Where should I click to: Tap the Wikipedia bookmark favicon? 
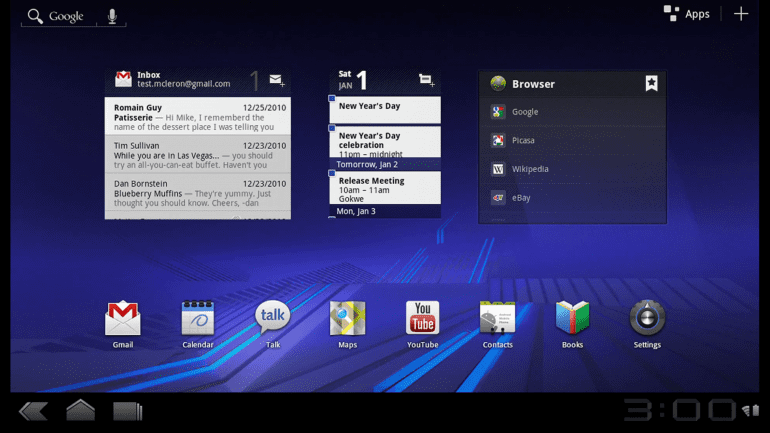(x=498, y=169)
